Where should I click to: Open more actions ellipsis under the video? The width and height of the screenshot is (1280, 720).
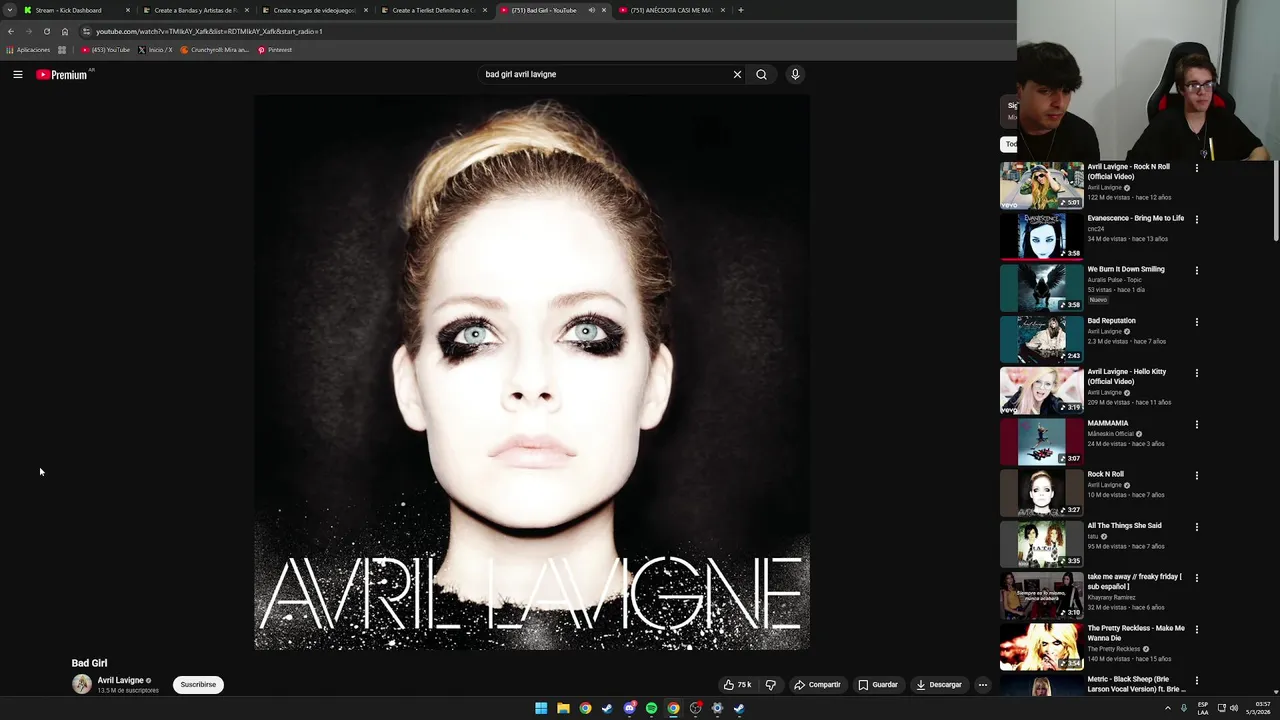tap(983, 685)
